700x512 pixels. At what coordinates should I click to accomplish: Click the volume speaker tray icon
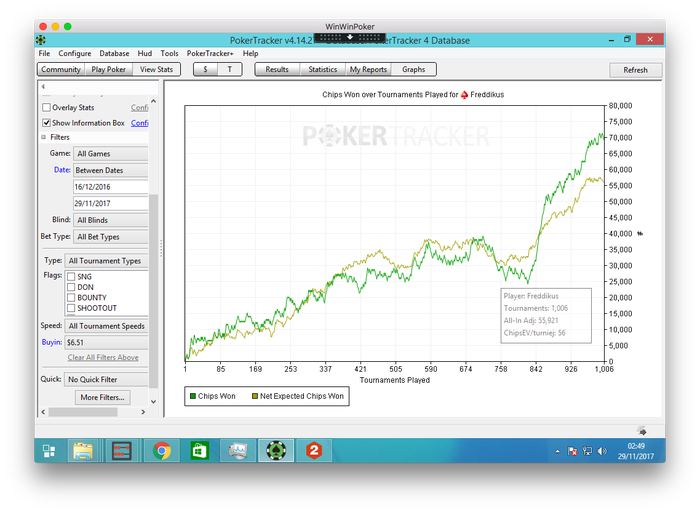point(602,451)
